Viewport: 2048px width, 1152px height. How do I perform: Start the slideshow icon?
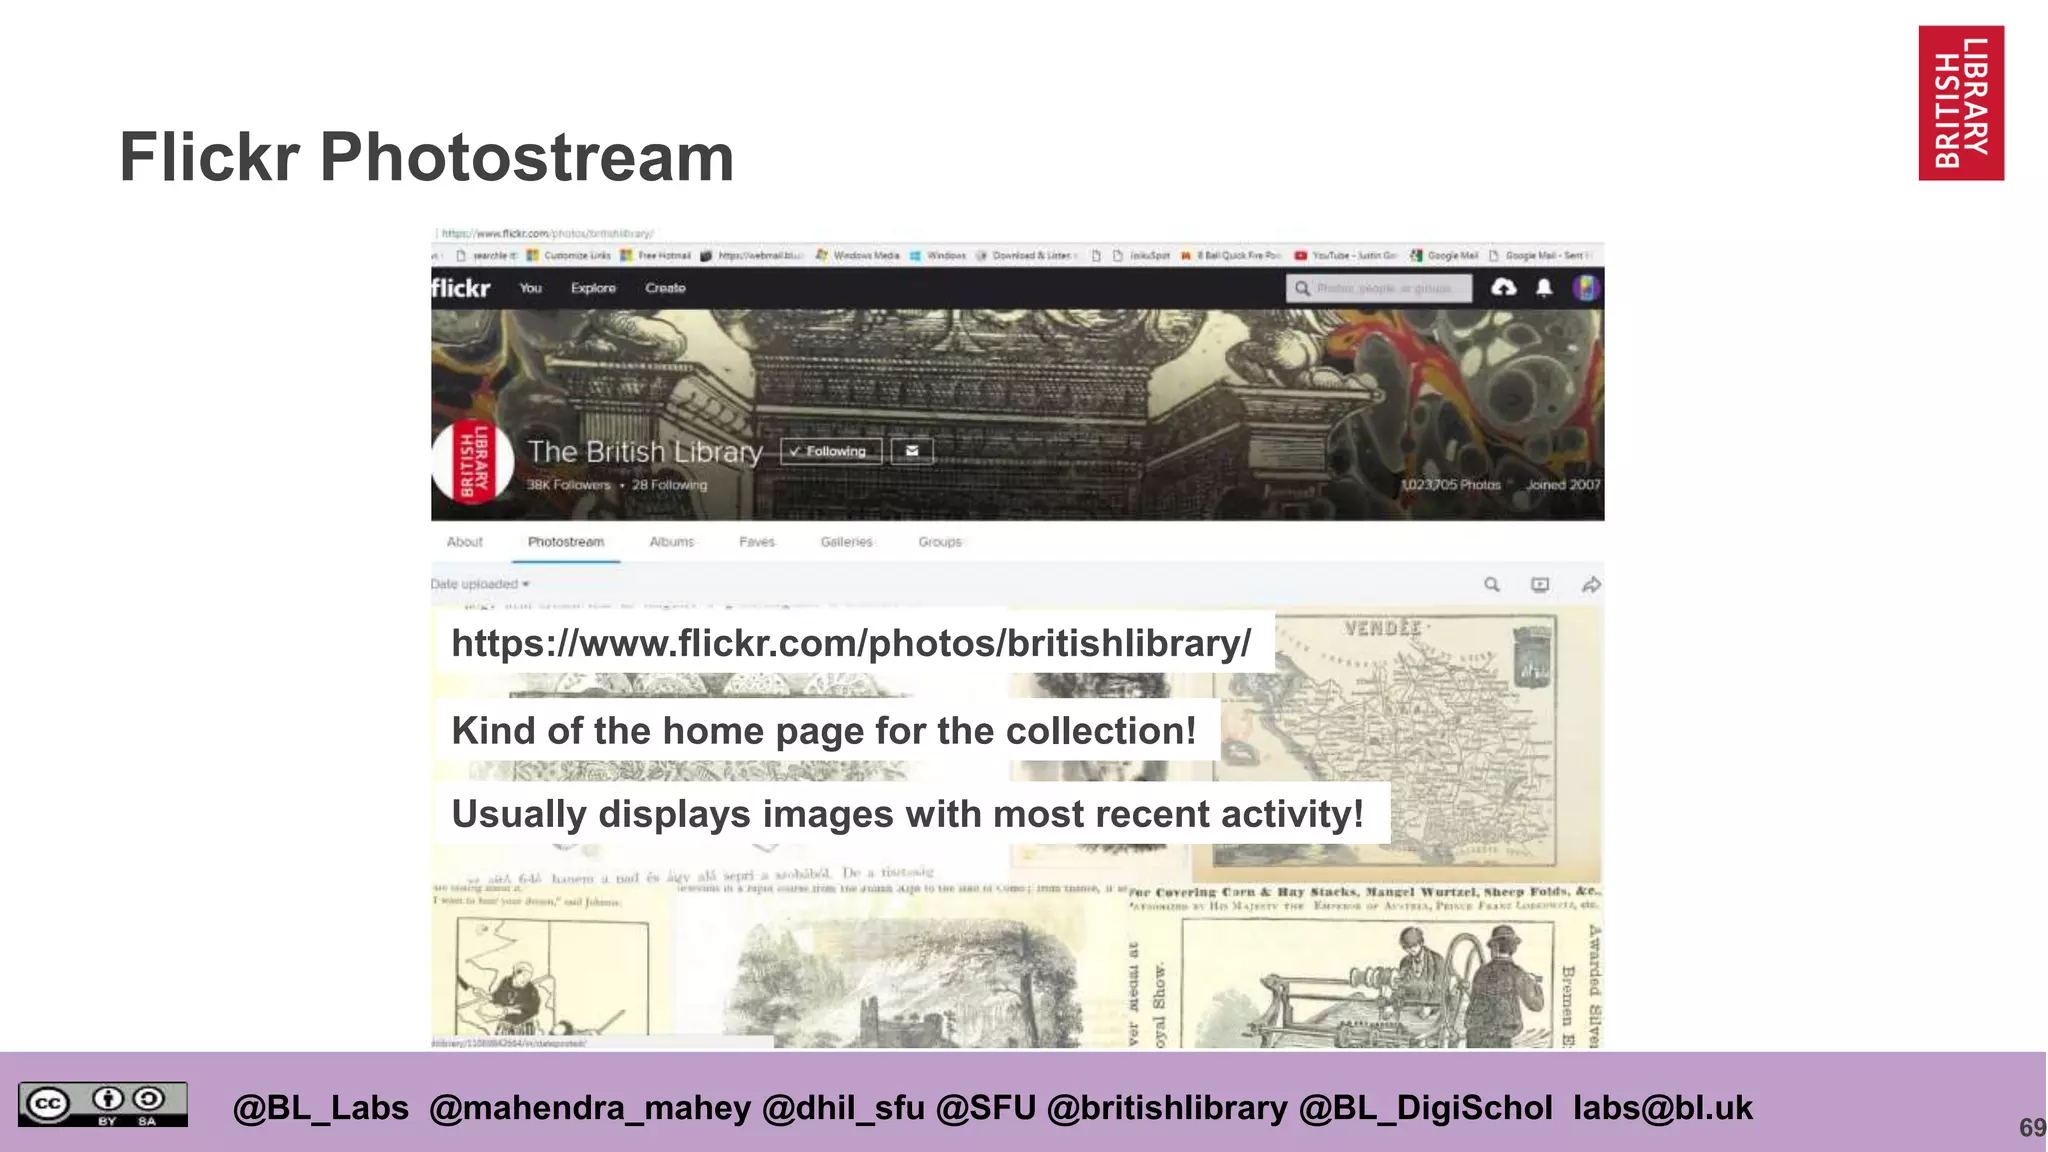[1540, 585]
